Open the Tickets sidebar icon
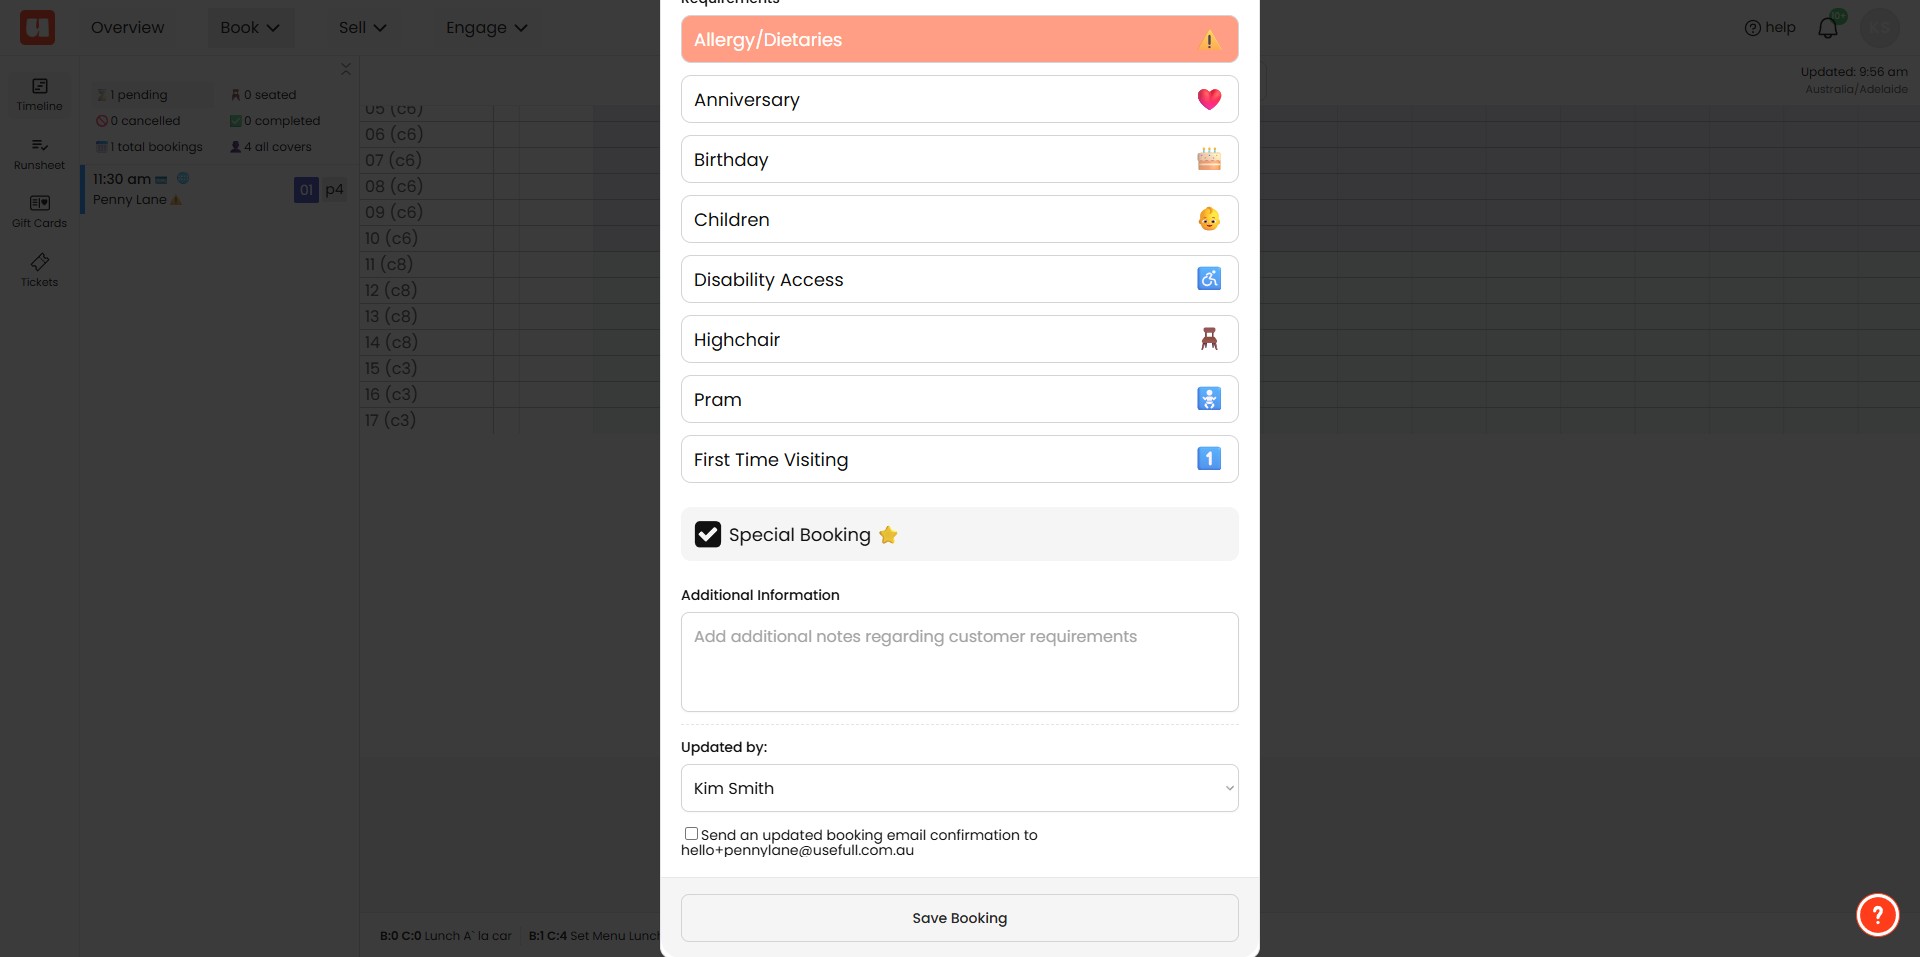This screenshot has width=1920, height=957. click(40, 270)
